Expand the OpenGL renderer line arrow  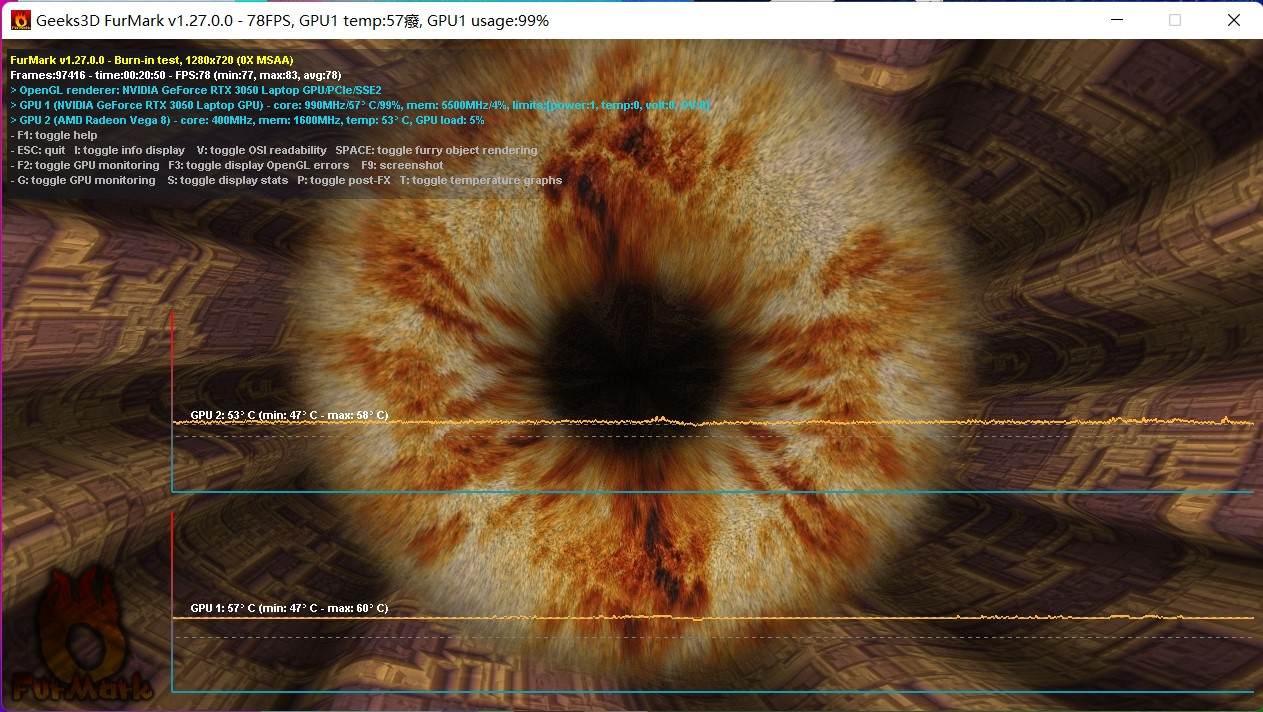(x=13, y=89)
